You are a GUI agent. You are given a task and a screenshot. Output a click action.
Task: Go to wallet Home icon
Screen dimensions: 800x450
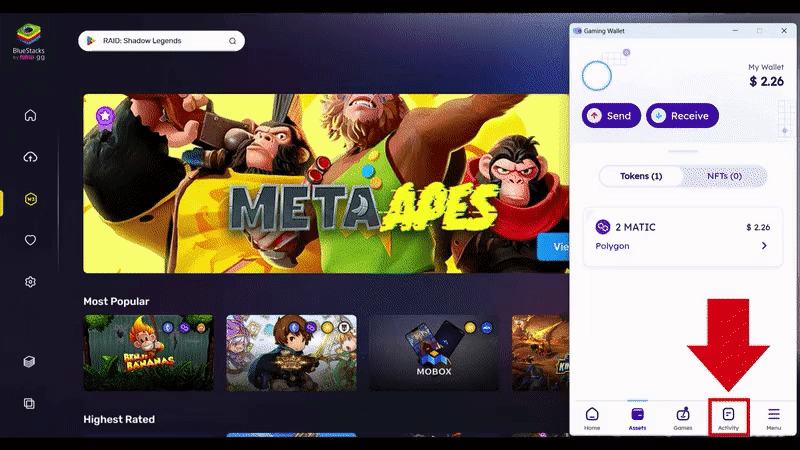pos(592,416)
